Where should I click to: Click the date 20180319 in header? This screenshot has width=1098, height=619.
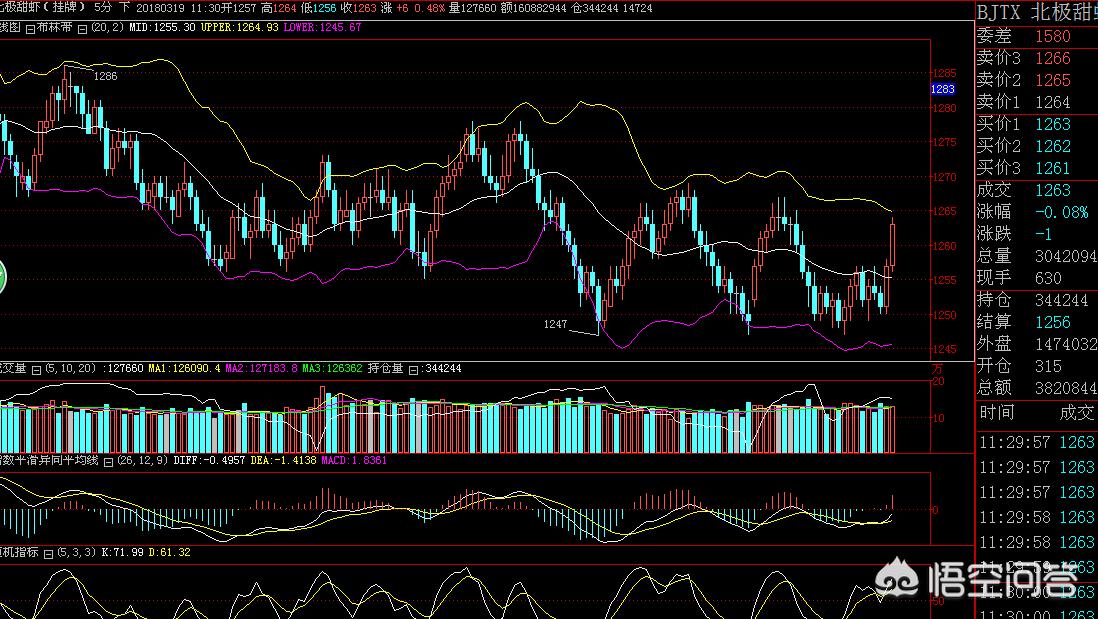click(159, 8)
